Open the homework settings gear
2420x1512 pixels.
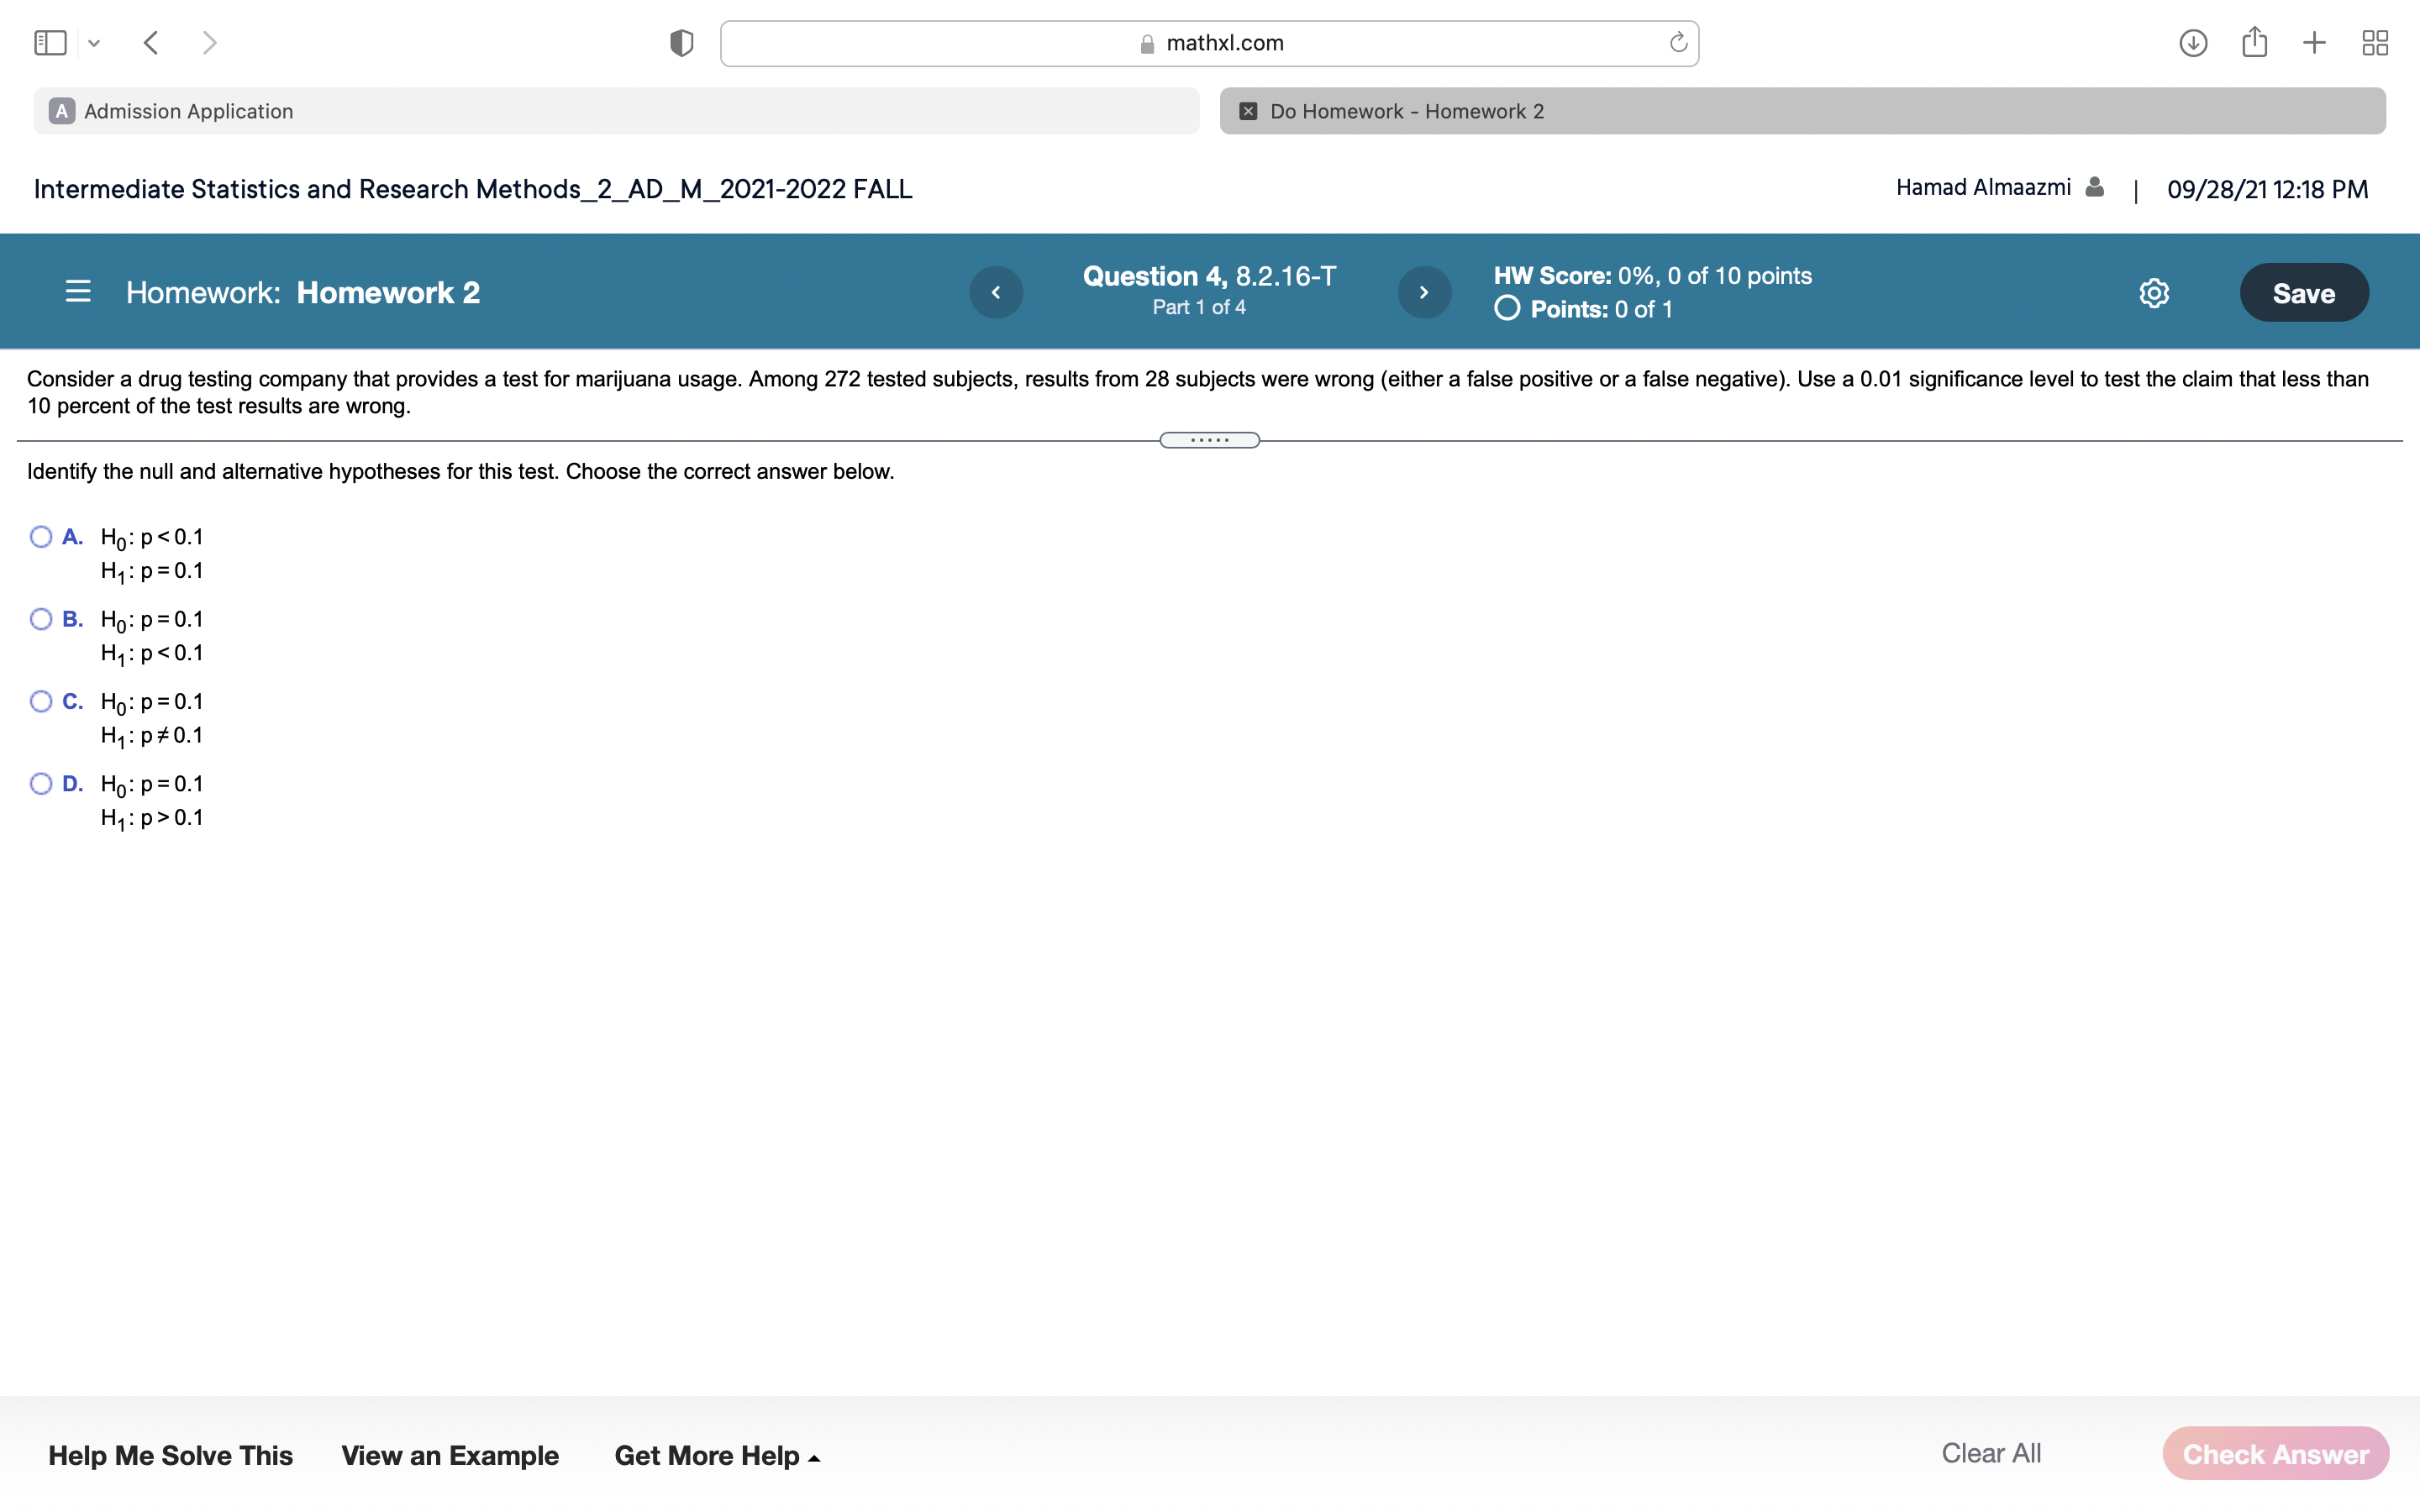point(2154,291)
